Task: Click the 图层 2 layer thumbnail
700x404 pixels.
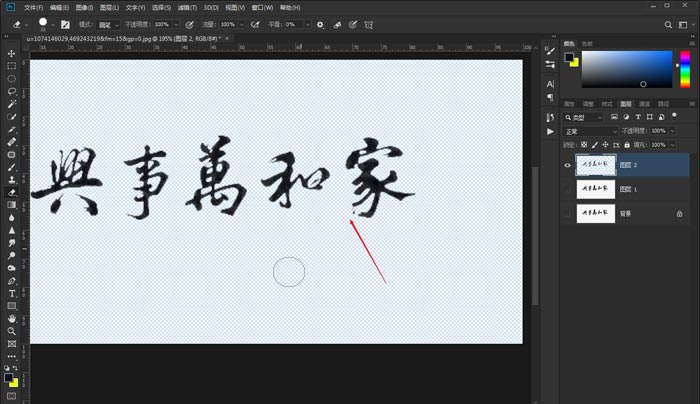Action: pyautogui.click(x=596, y=165)
